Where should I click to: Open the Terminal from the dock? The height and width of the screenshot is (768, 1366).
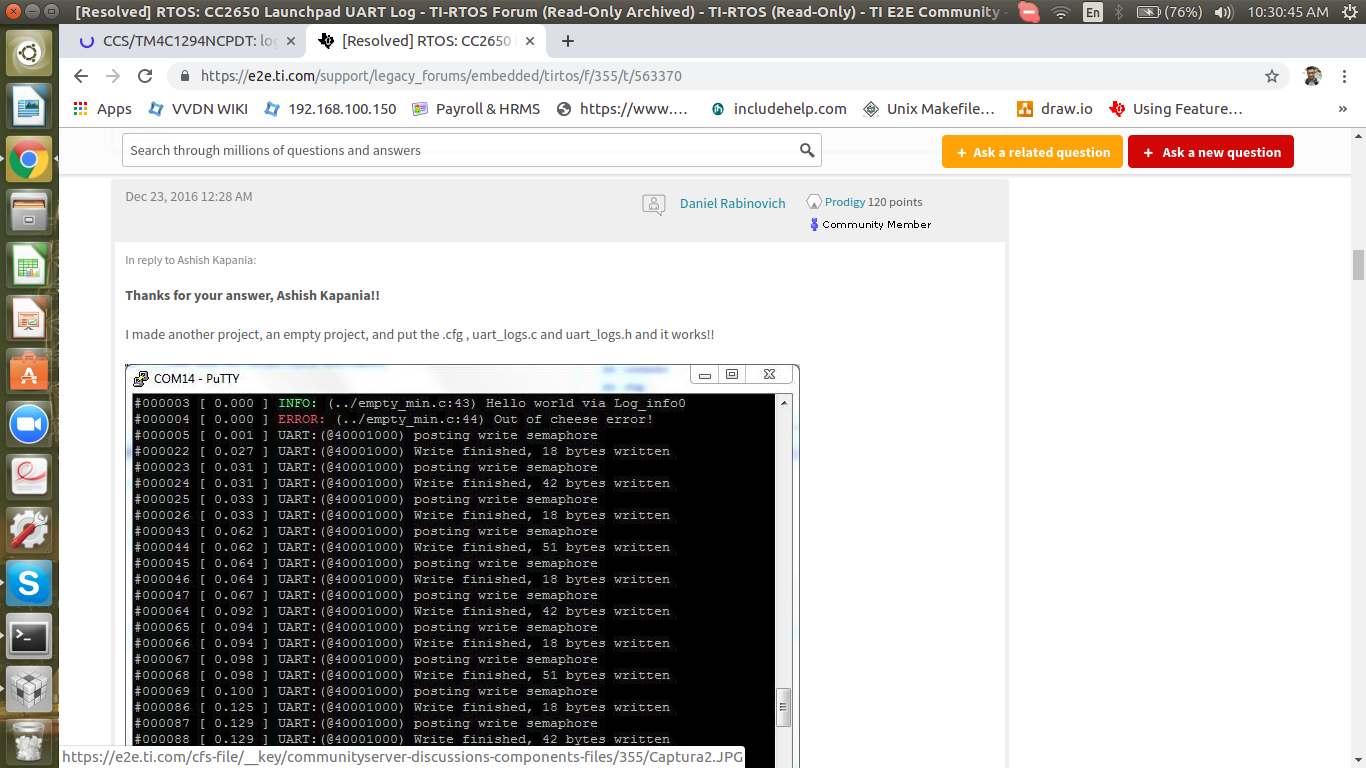pos(29,636)
